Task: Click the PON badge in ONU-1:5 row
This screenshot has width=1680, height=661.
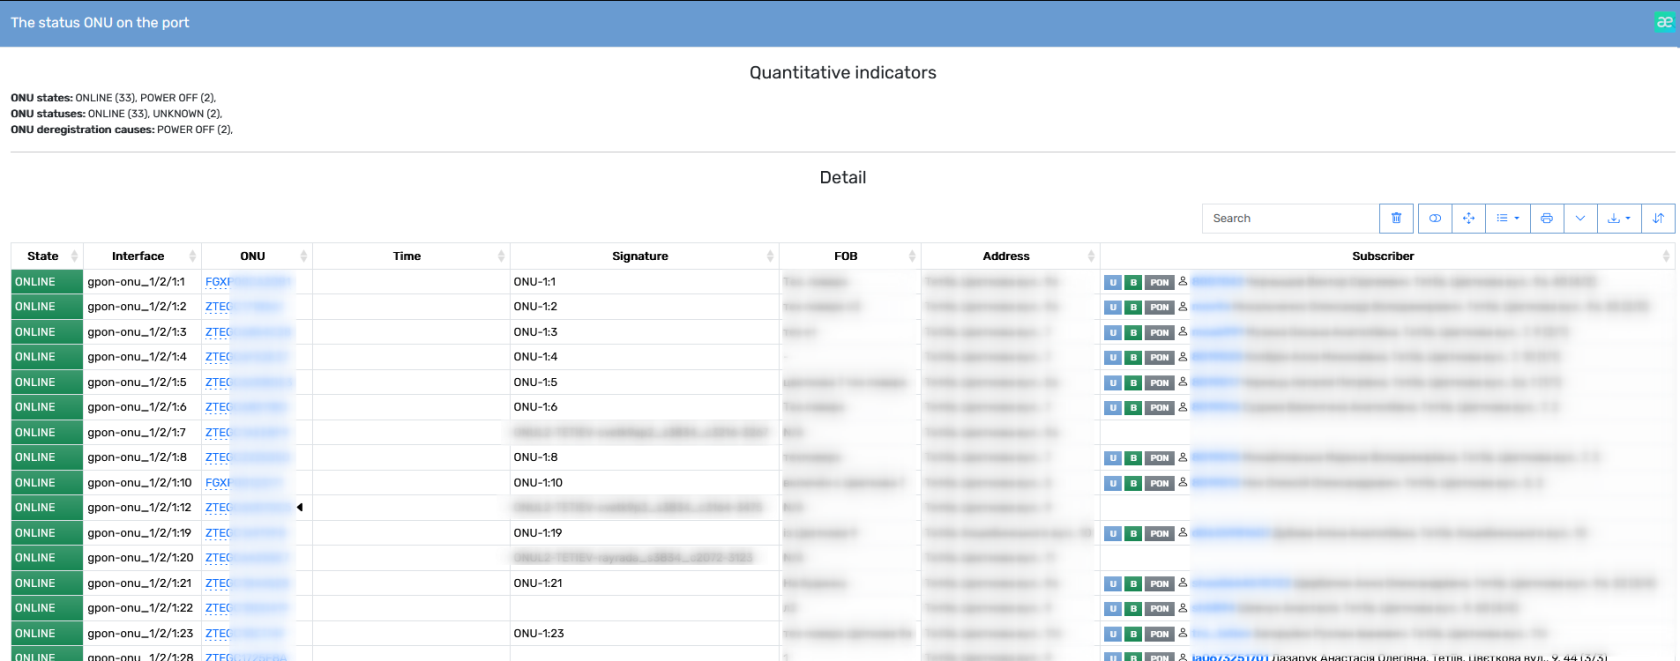Action: pyautogui.click(x=1159, y=383)
